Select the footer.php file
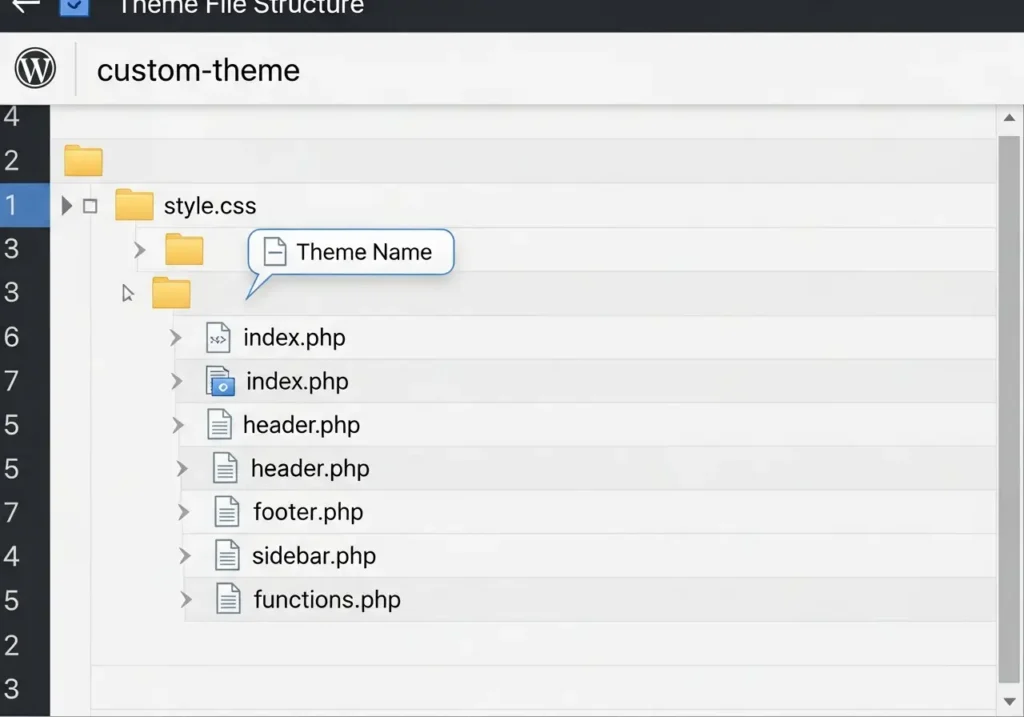Image resolution: width=1024 pixels, height=717 pixels. click(308, 512)
